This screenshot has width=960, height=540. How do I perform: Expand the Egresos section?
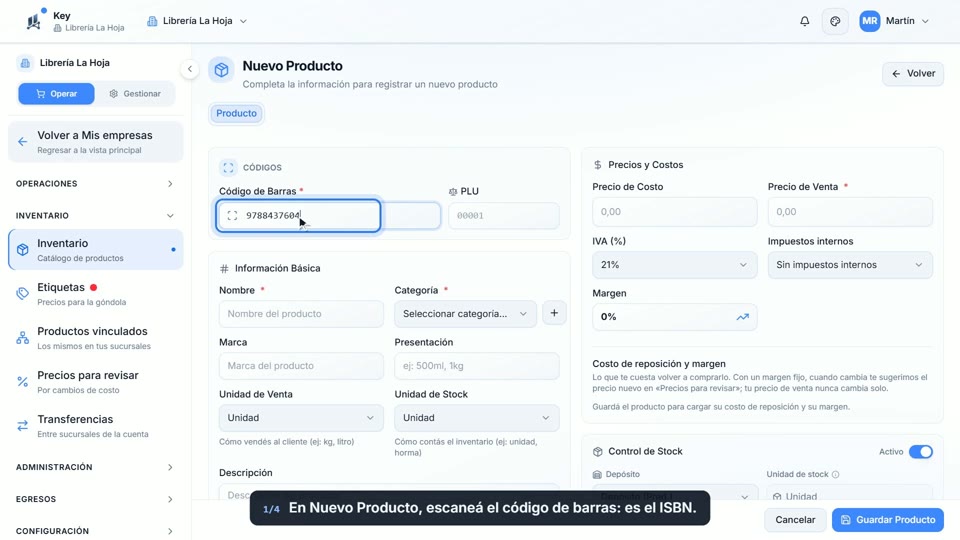95,499
